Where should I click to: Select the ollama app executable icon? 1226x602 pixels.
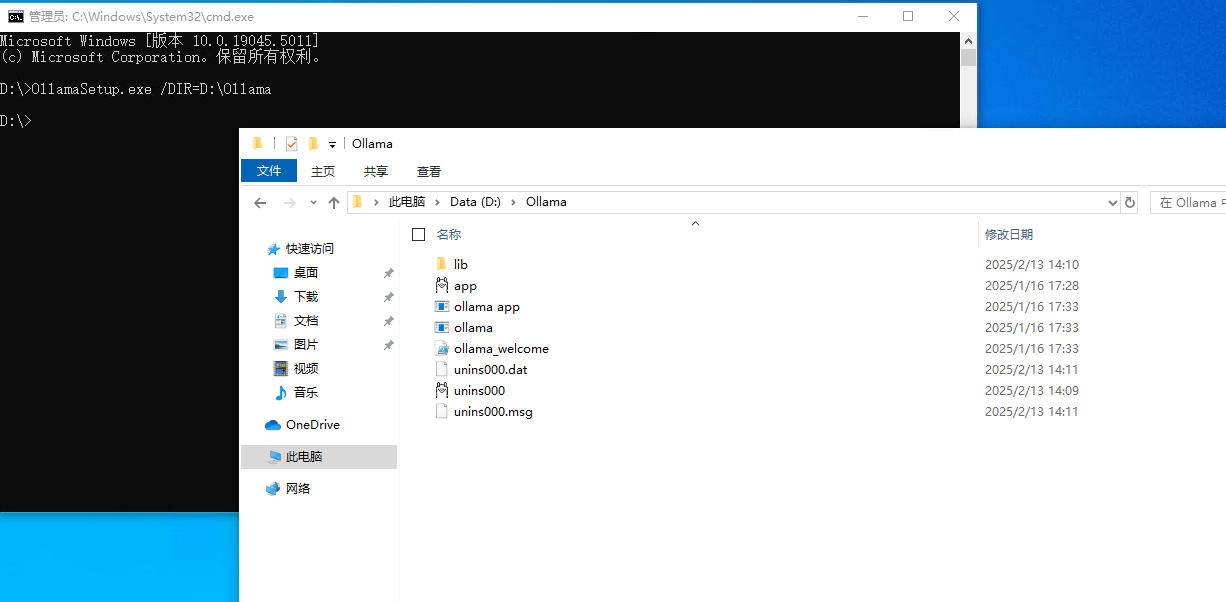click(x=442, y=306)
